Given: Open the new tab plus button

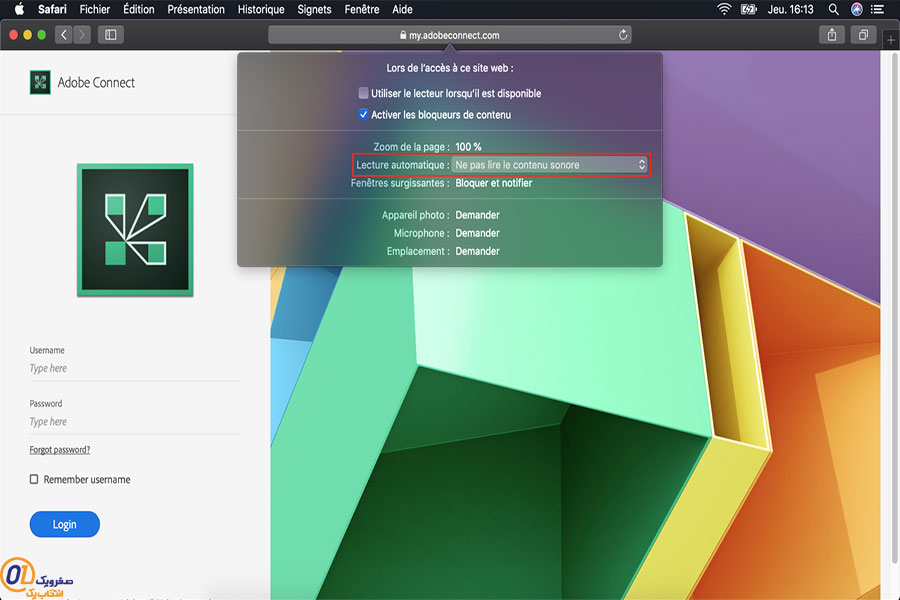Looking at the screenshot, I should coord(891,40).
